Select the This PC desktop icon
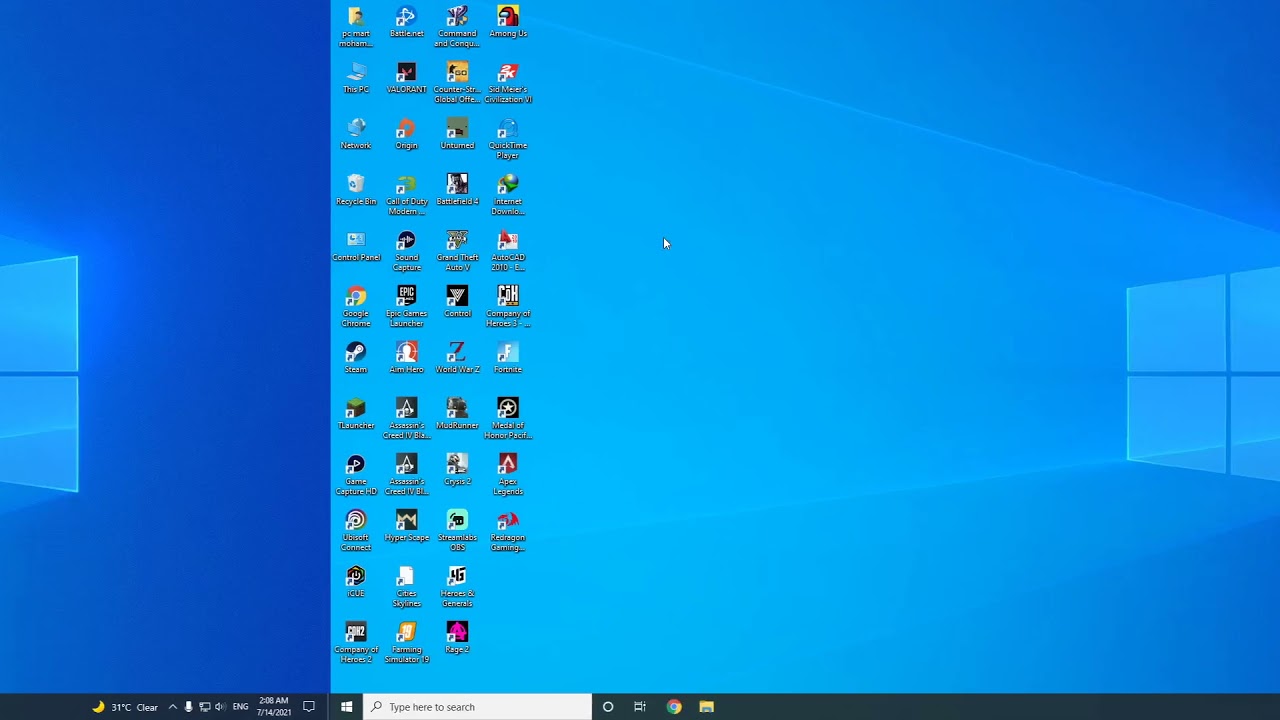The height and width of the screenshot is (720, 1280). click(x=356, y=79)
